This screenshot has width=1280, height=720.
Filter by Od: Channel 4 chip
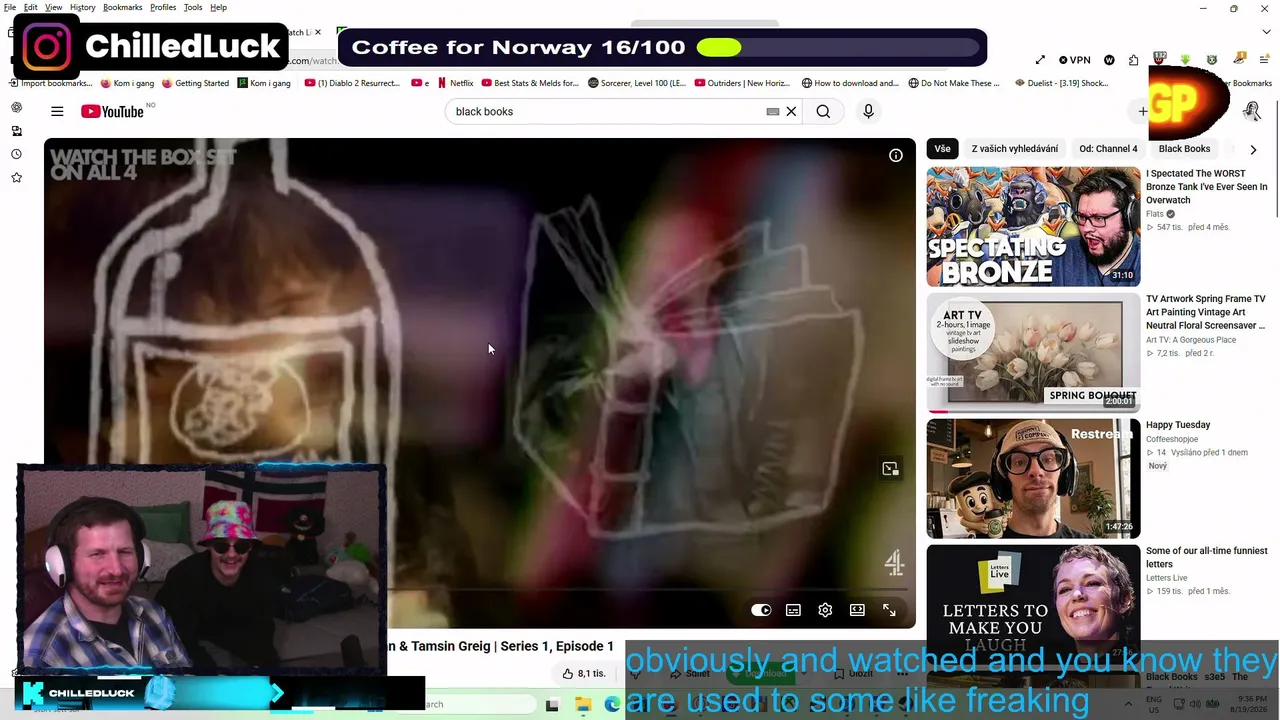point(1108,149)
